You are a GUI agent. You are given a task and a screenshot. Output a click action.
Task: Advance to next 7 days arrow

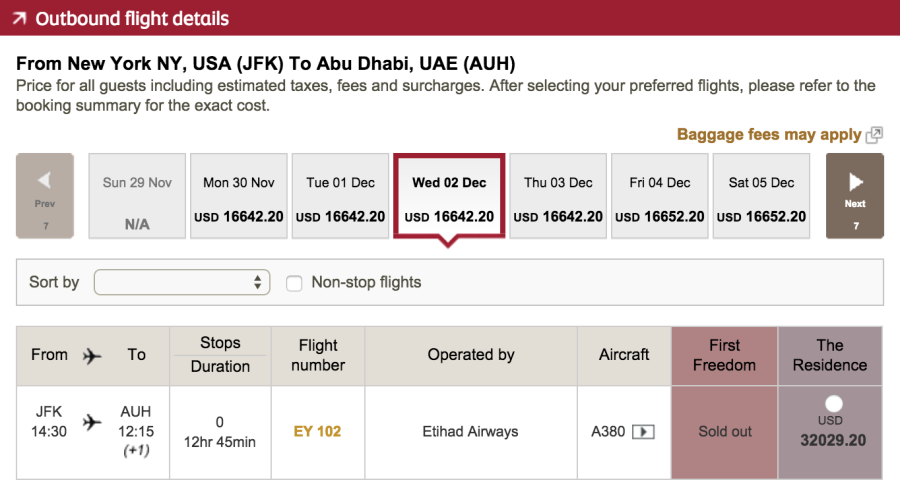(x=855, y=195)
